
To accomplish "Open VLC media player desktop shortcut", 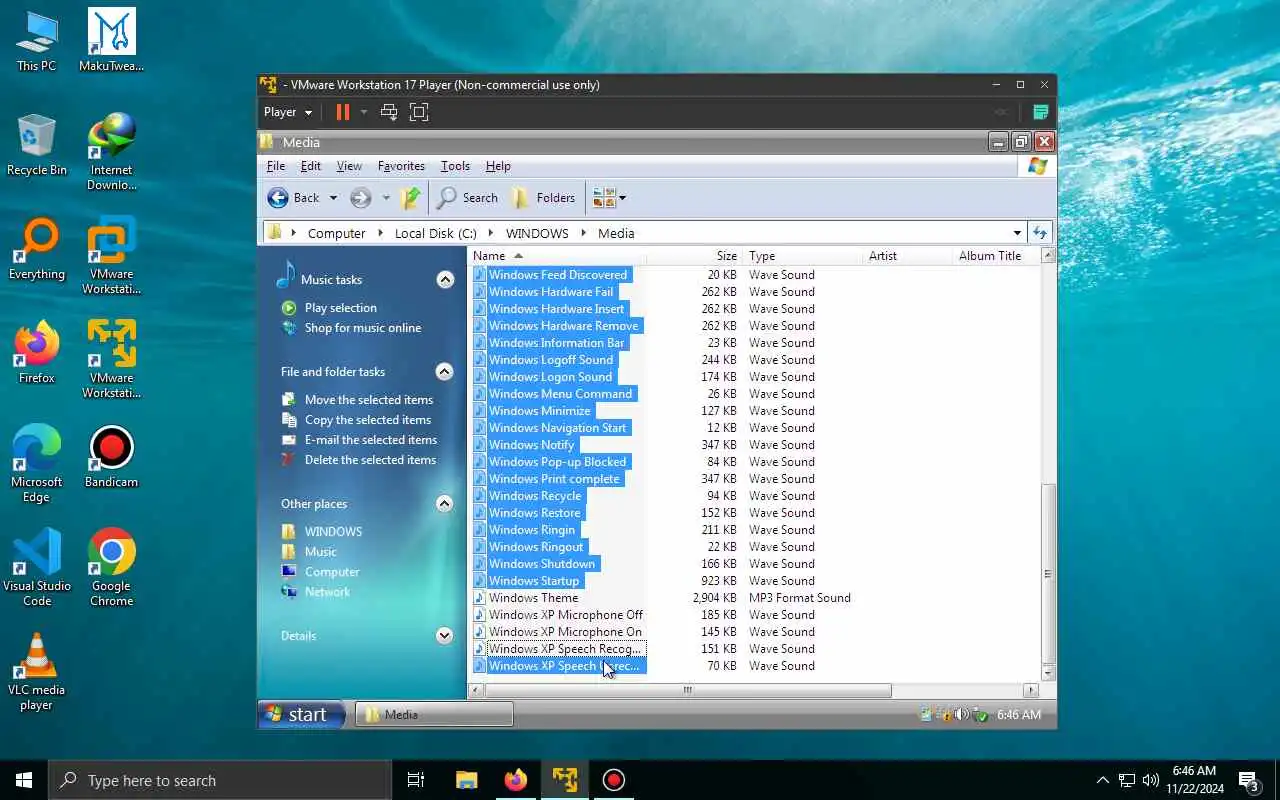I will pyautogui.click(x=37, y=673).
